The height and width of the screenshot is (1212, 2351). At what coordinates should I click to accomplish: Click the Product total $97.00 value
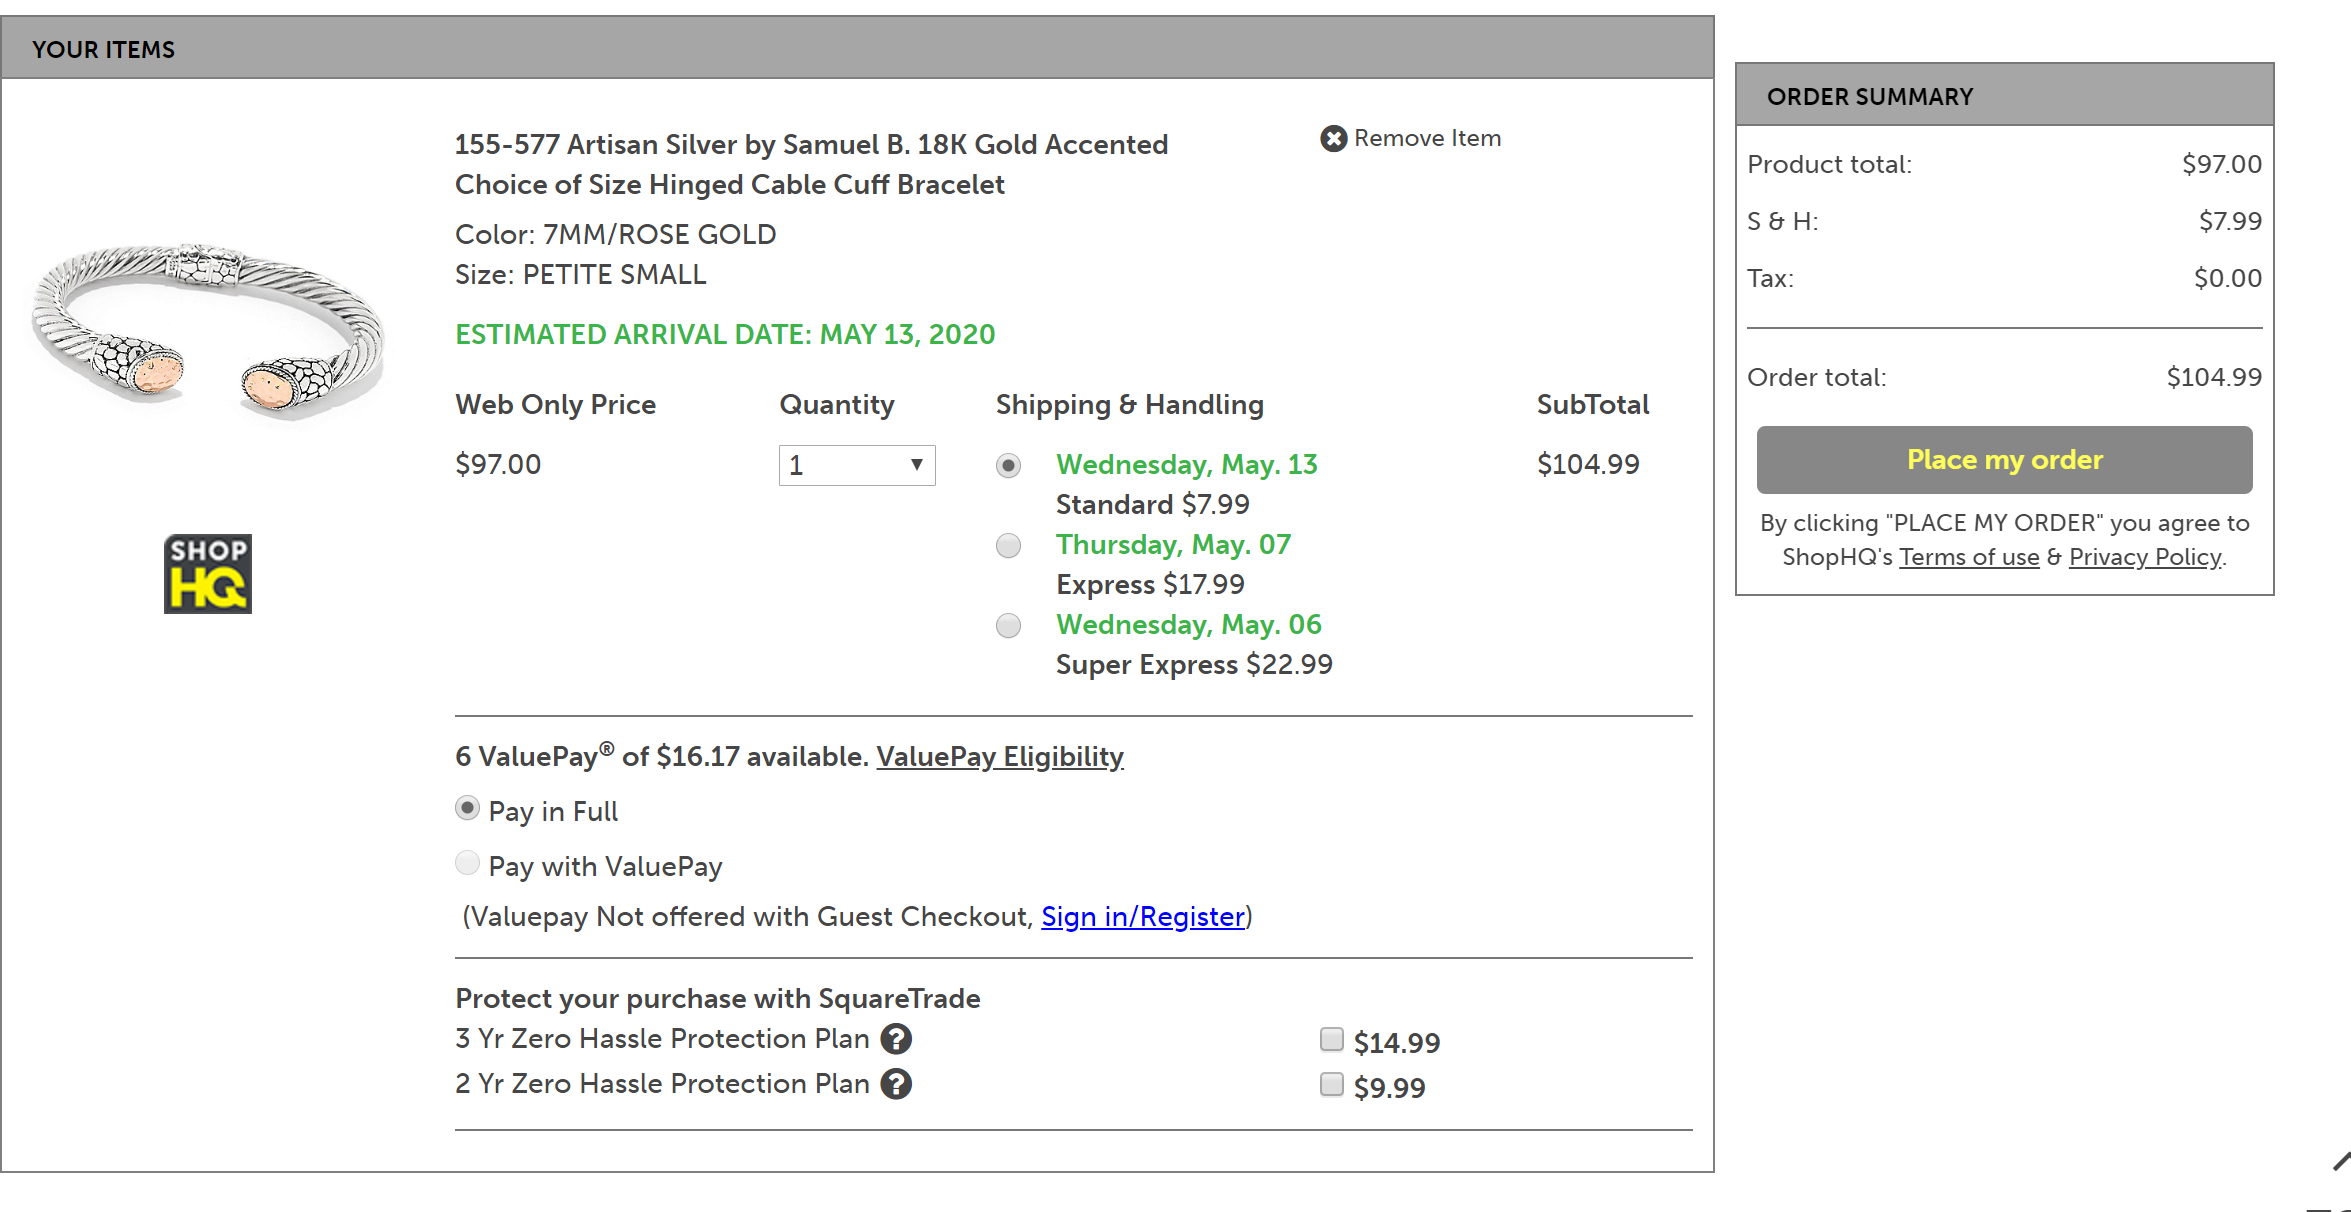[2222, 164]
